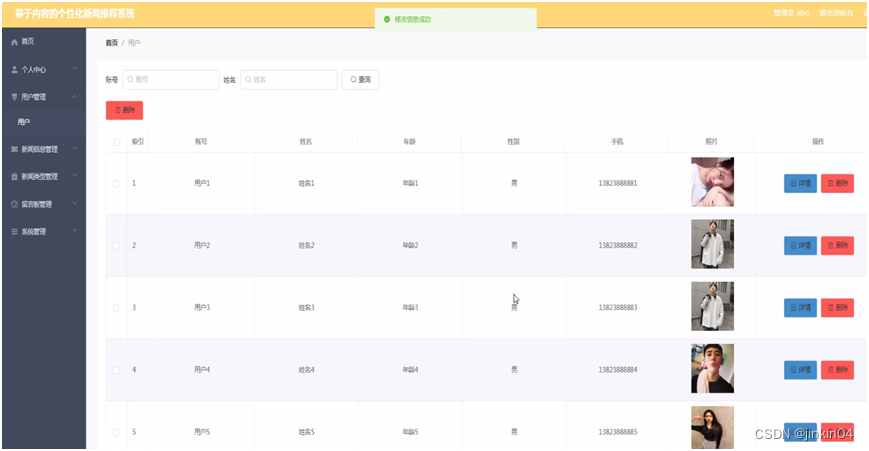Expand the 系统管理 menu arrow

[x=75, y=230]
